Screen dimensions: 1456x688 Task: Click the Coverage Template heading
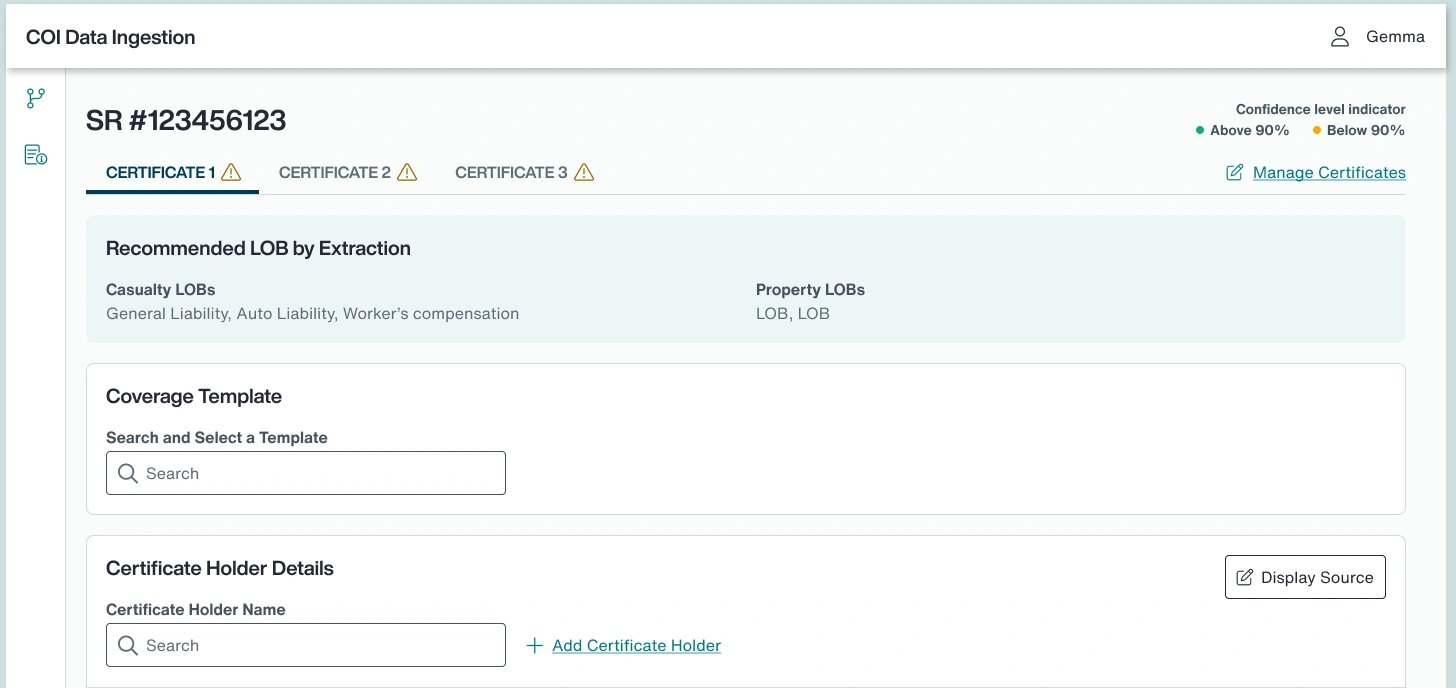coord(194,397)
